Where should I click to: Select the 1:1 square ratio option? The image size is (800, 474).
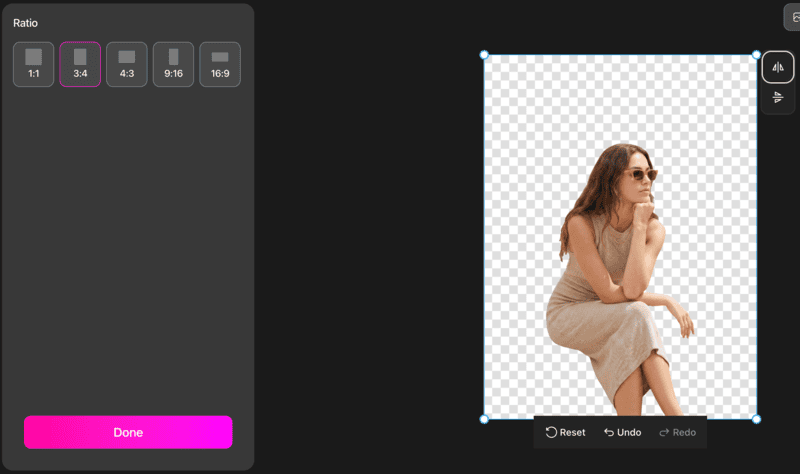(34, 64)
